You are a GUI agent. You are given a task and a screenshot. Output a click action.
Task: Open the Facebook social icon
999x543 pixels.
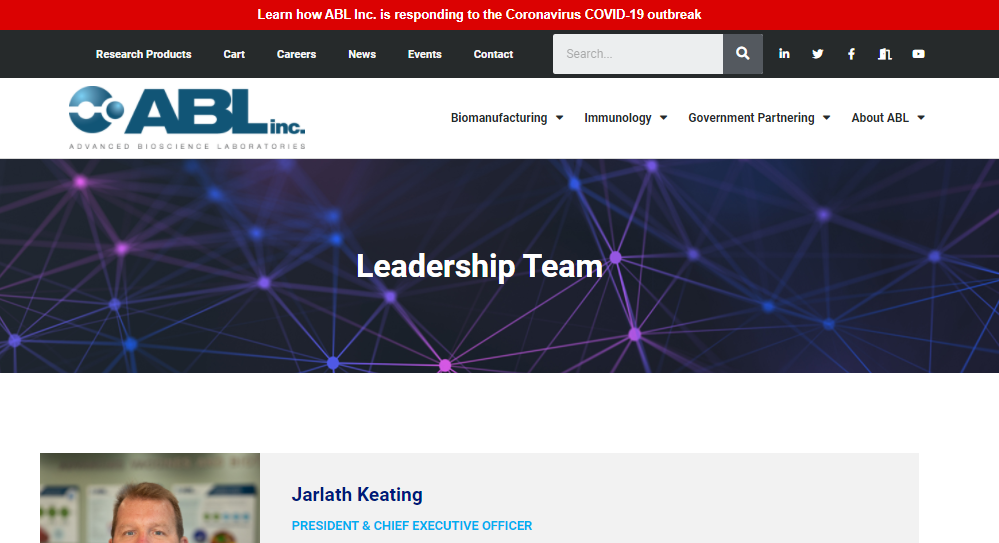[851, 54]
